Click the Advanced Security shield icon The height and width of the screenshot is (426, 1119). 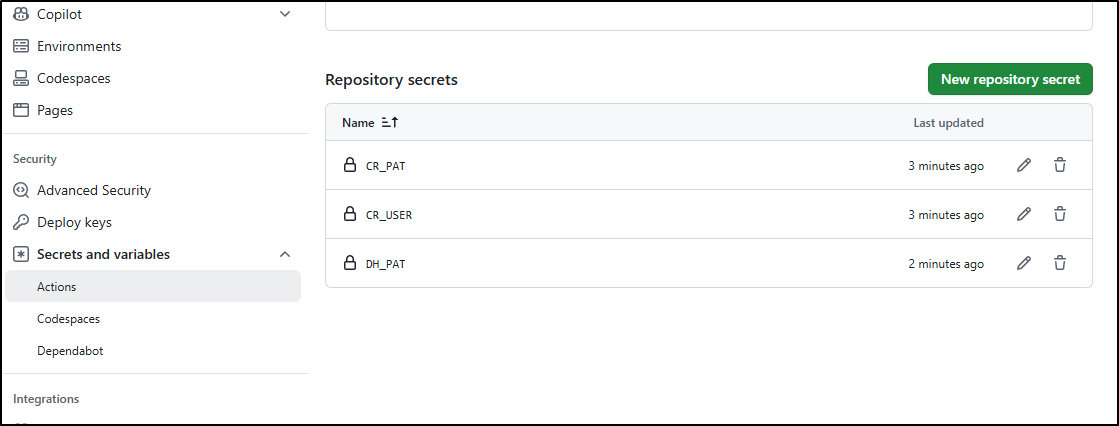click(x=21, y=190)
